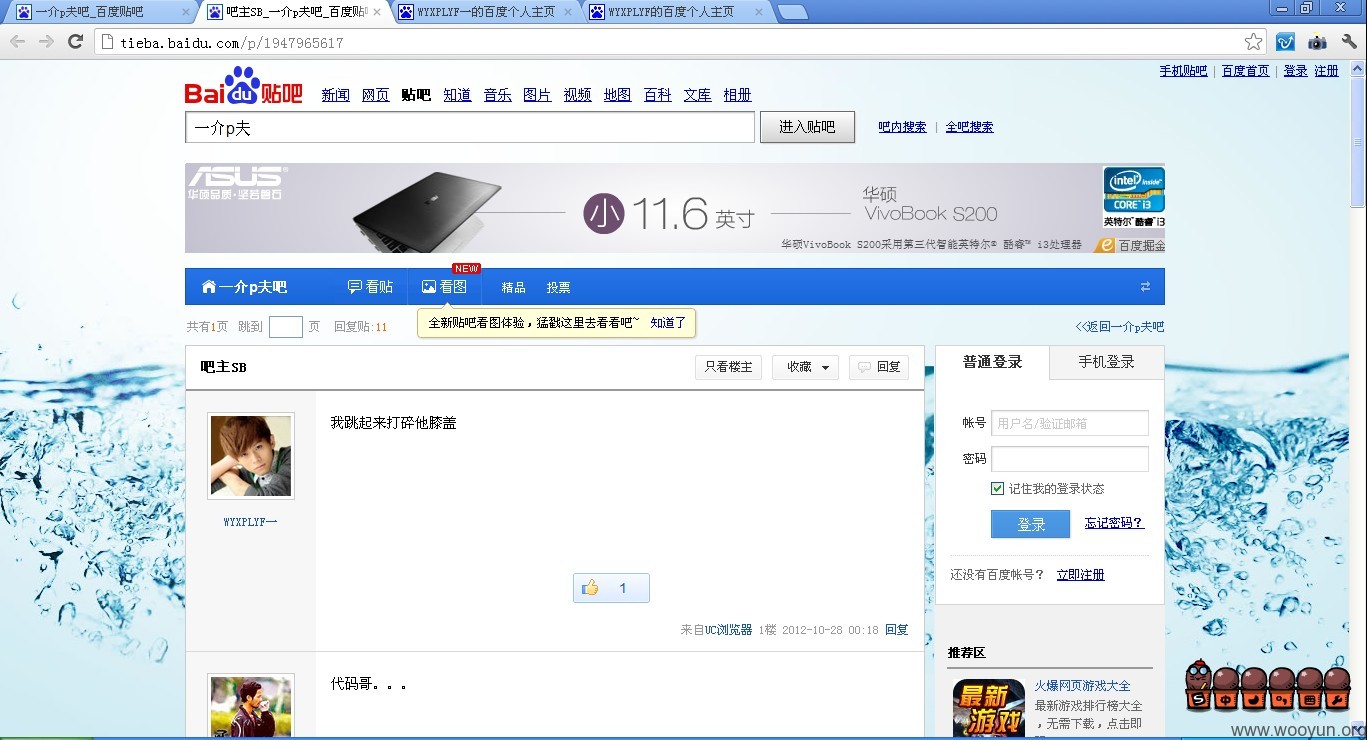Open 知道 link in top navigation
Viewport: 1367px width, 740px height.
457,95
